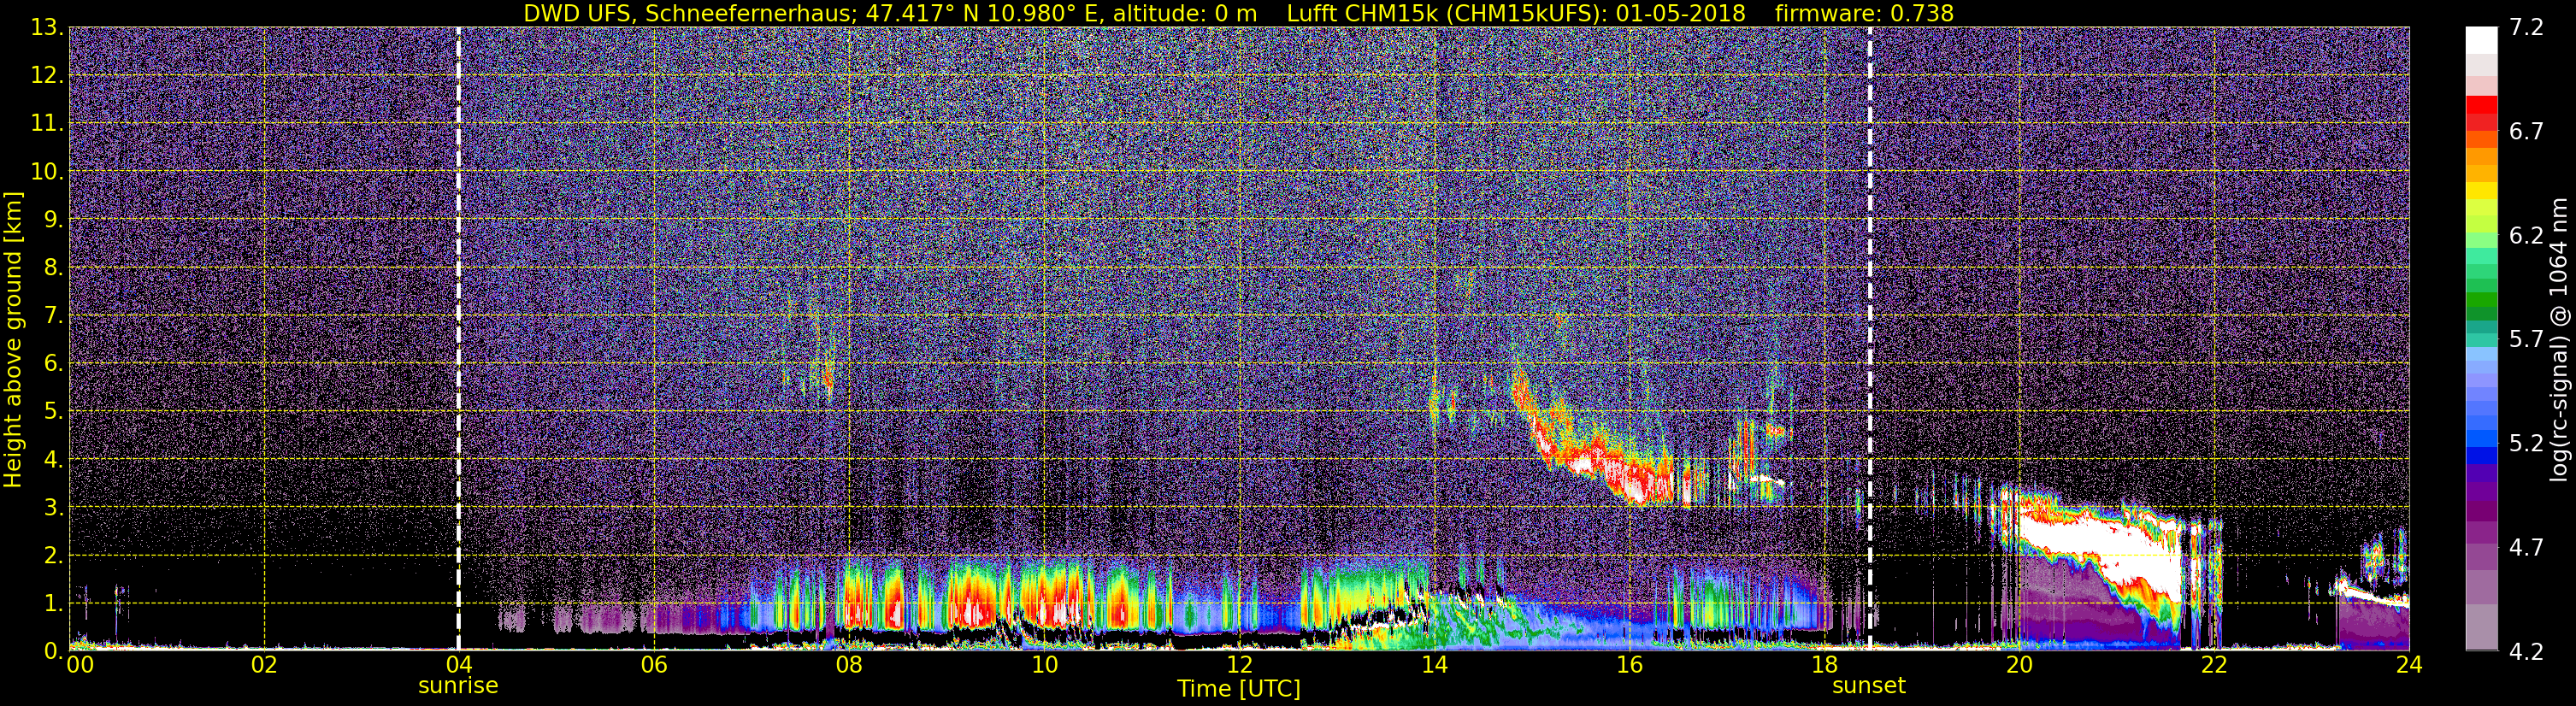Click the 00 tick label on the time axis
2576x706 pixels.
pyautogui.click(x=80, y=665)
